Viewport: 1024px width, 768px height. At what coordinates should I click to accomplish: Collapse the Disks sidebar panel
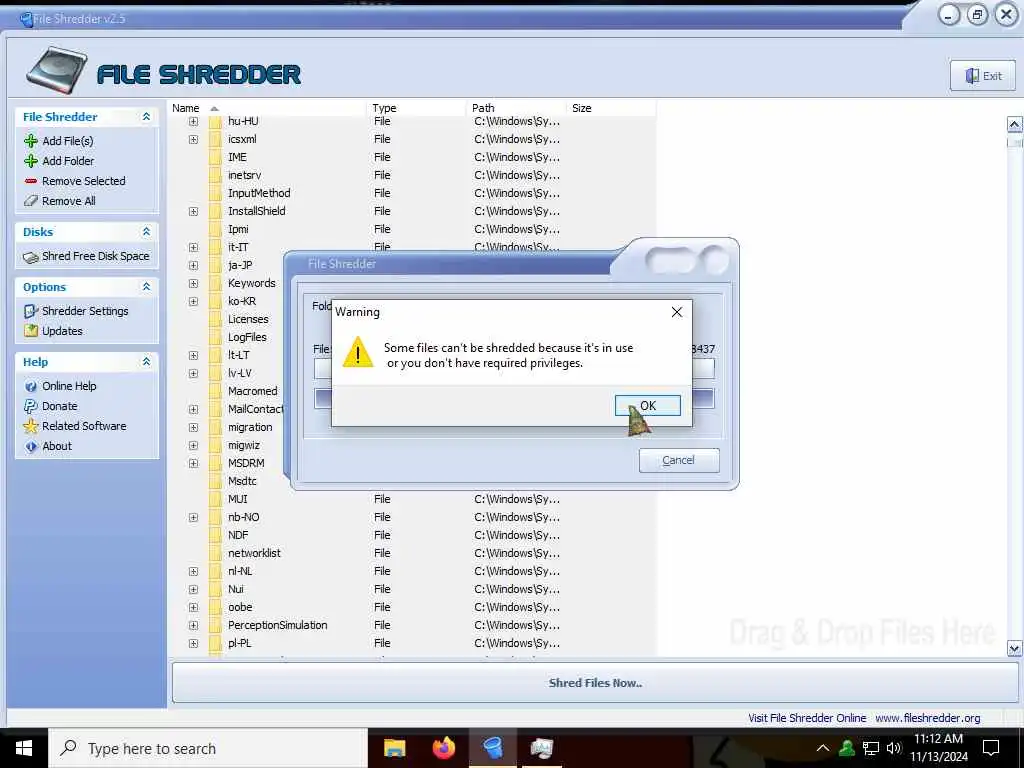point(146,232)
